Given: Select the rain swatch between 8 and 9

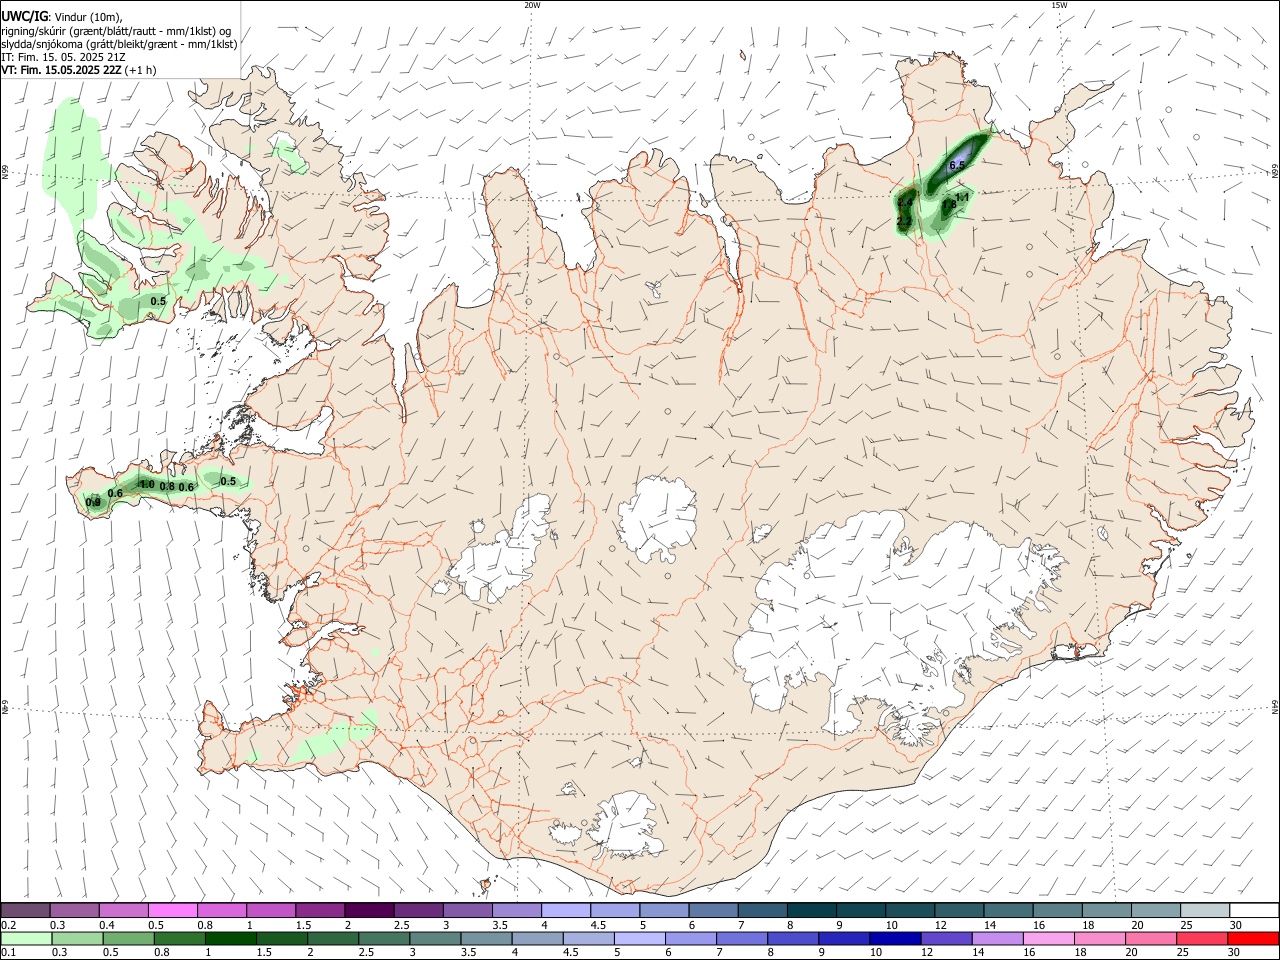Looking at the screenshot, I should pyautogui.click(x=794, y=938).
